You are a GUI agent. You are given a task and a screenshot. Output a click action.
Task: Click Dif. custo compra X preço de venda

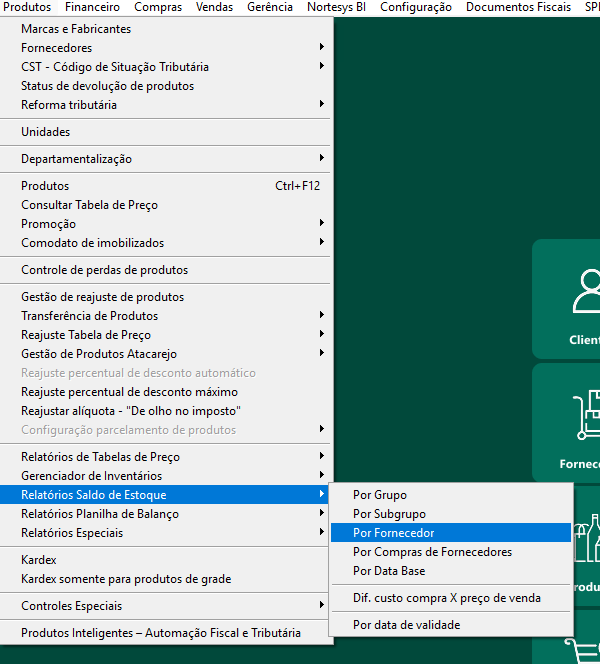point(447,598)
